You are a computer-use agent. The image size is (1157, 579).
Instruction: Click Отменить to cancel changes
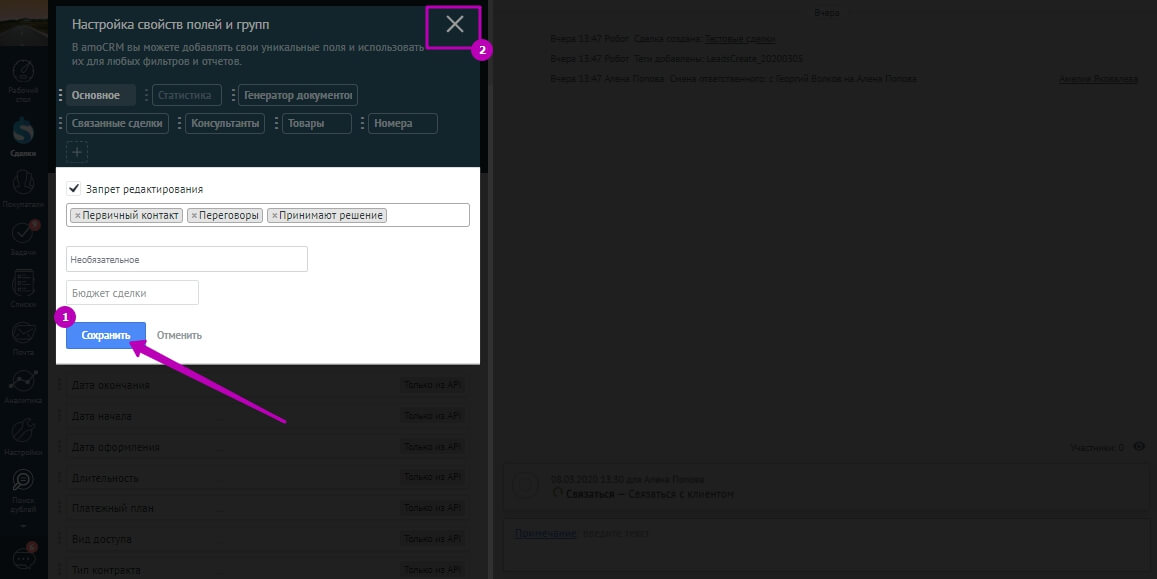(x=179, y=335)
